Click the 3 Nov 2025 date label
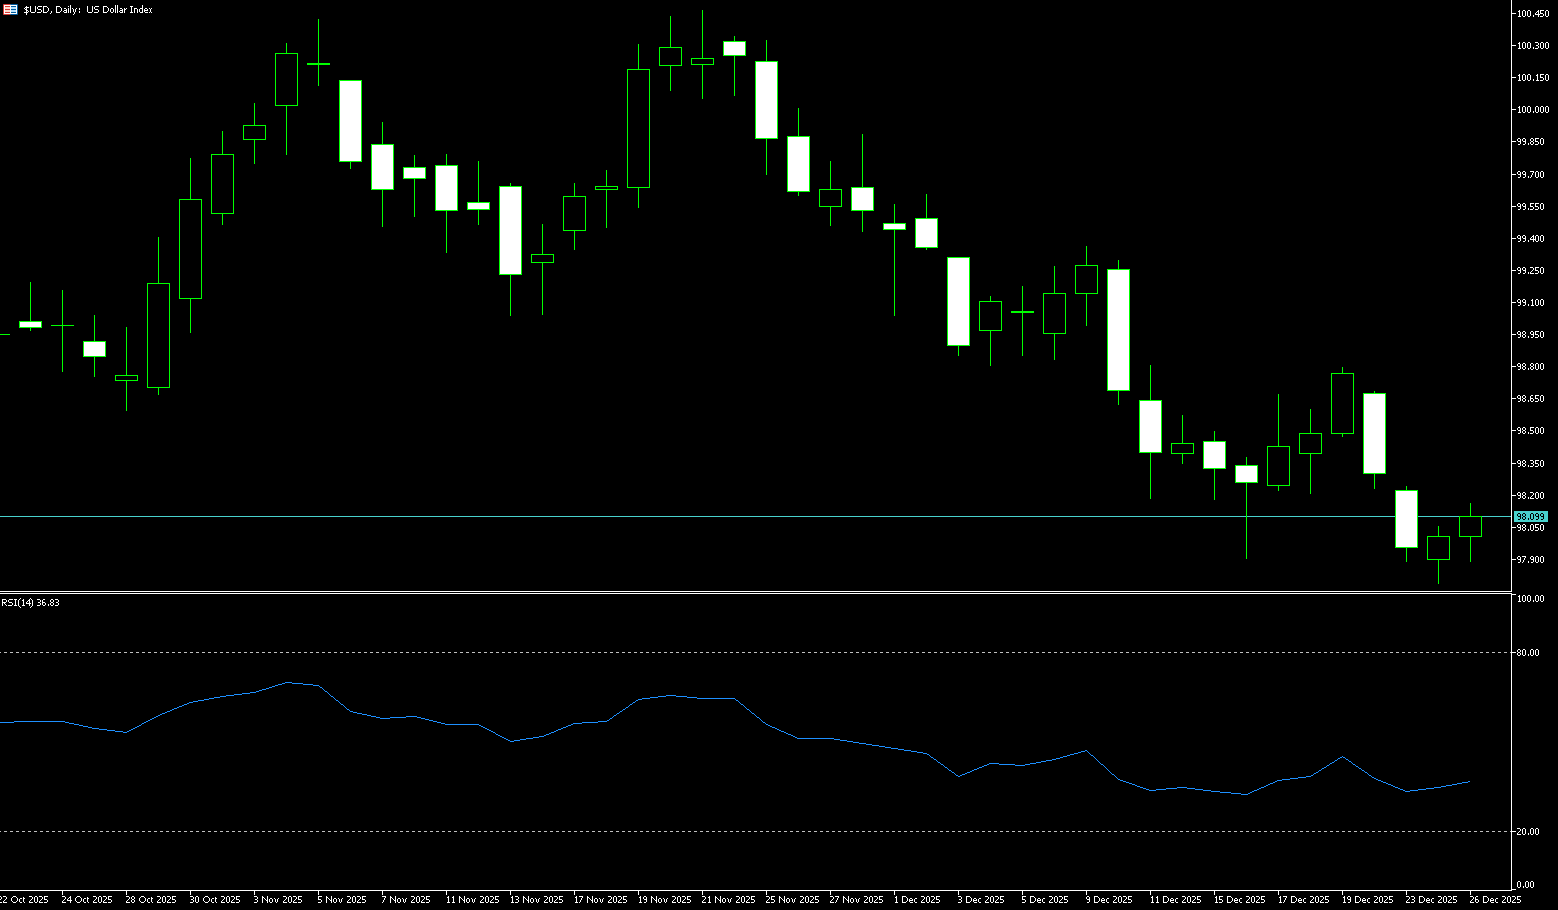 pyautogui.click(x=278, y=900)
